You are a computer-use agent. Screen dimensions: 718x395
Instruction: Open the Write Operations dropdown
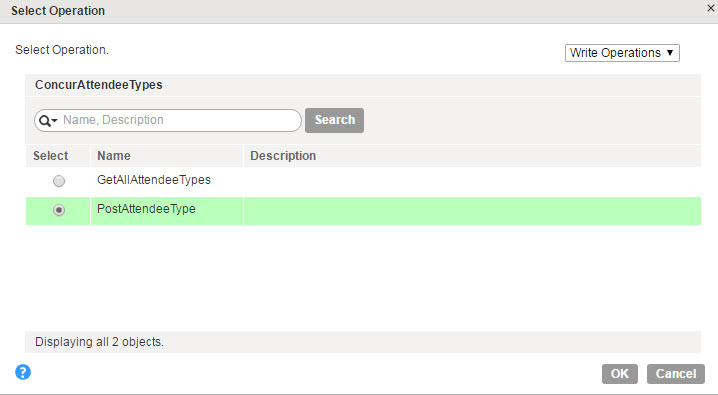click(622, 53)
